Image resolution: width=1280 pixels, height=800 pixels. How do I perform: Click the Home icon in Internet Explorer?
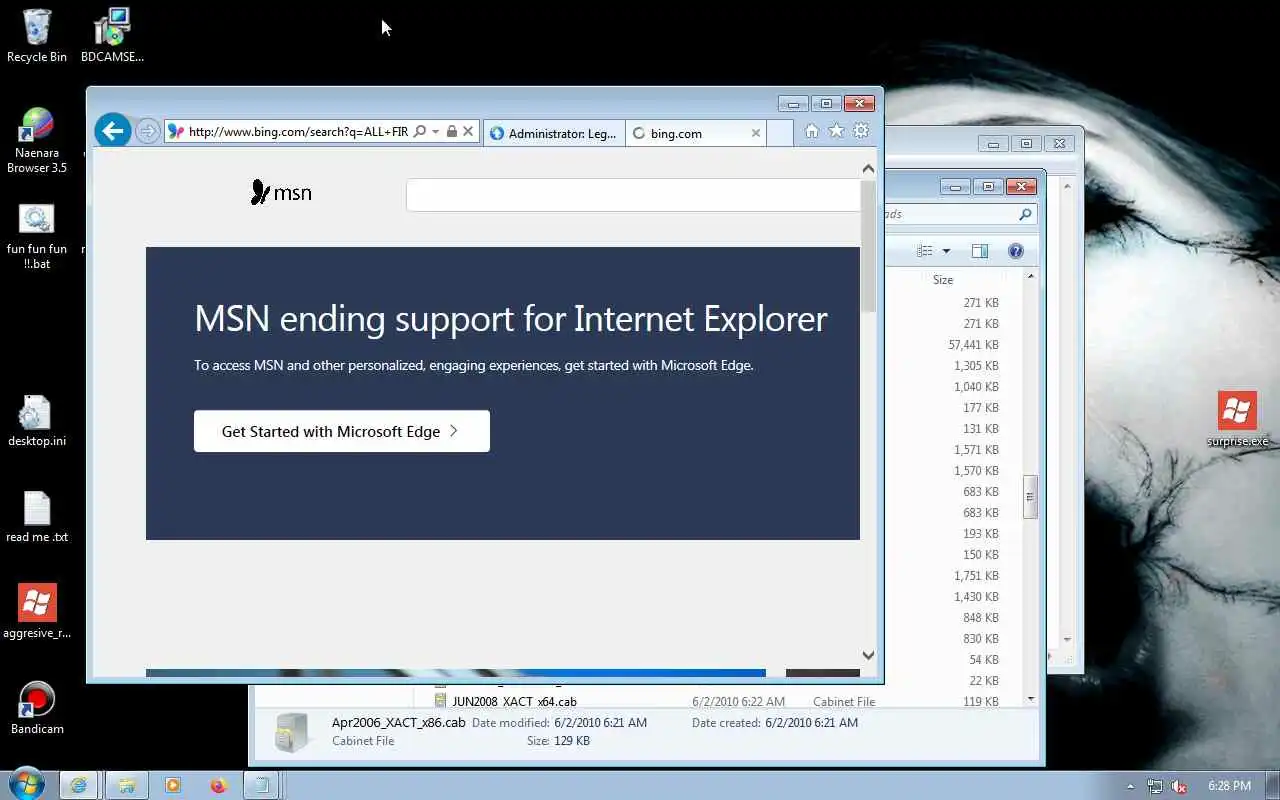[812, 131]
